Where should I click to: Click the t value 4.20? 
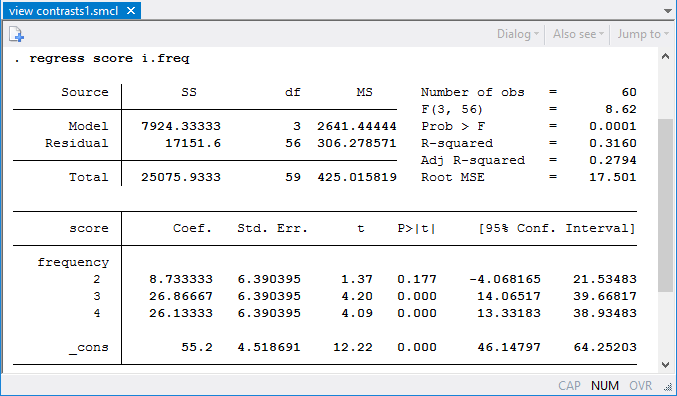coord(357,296)
